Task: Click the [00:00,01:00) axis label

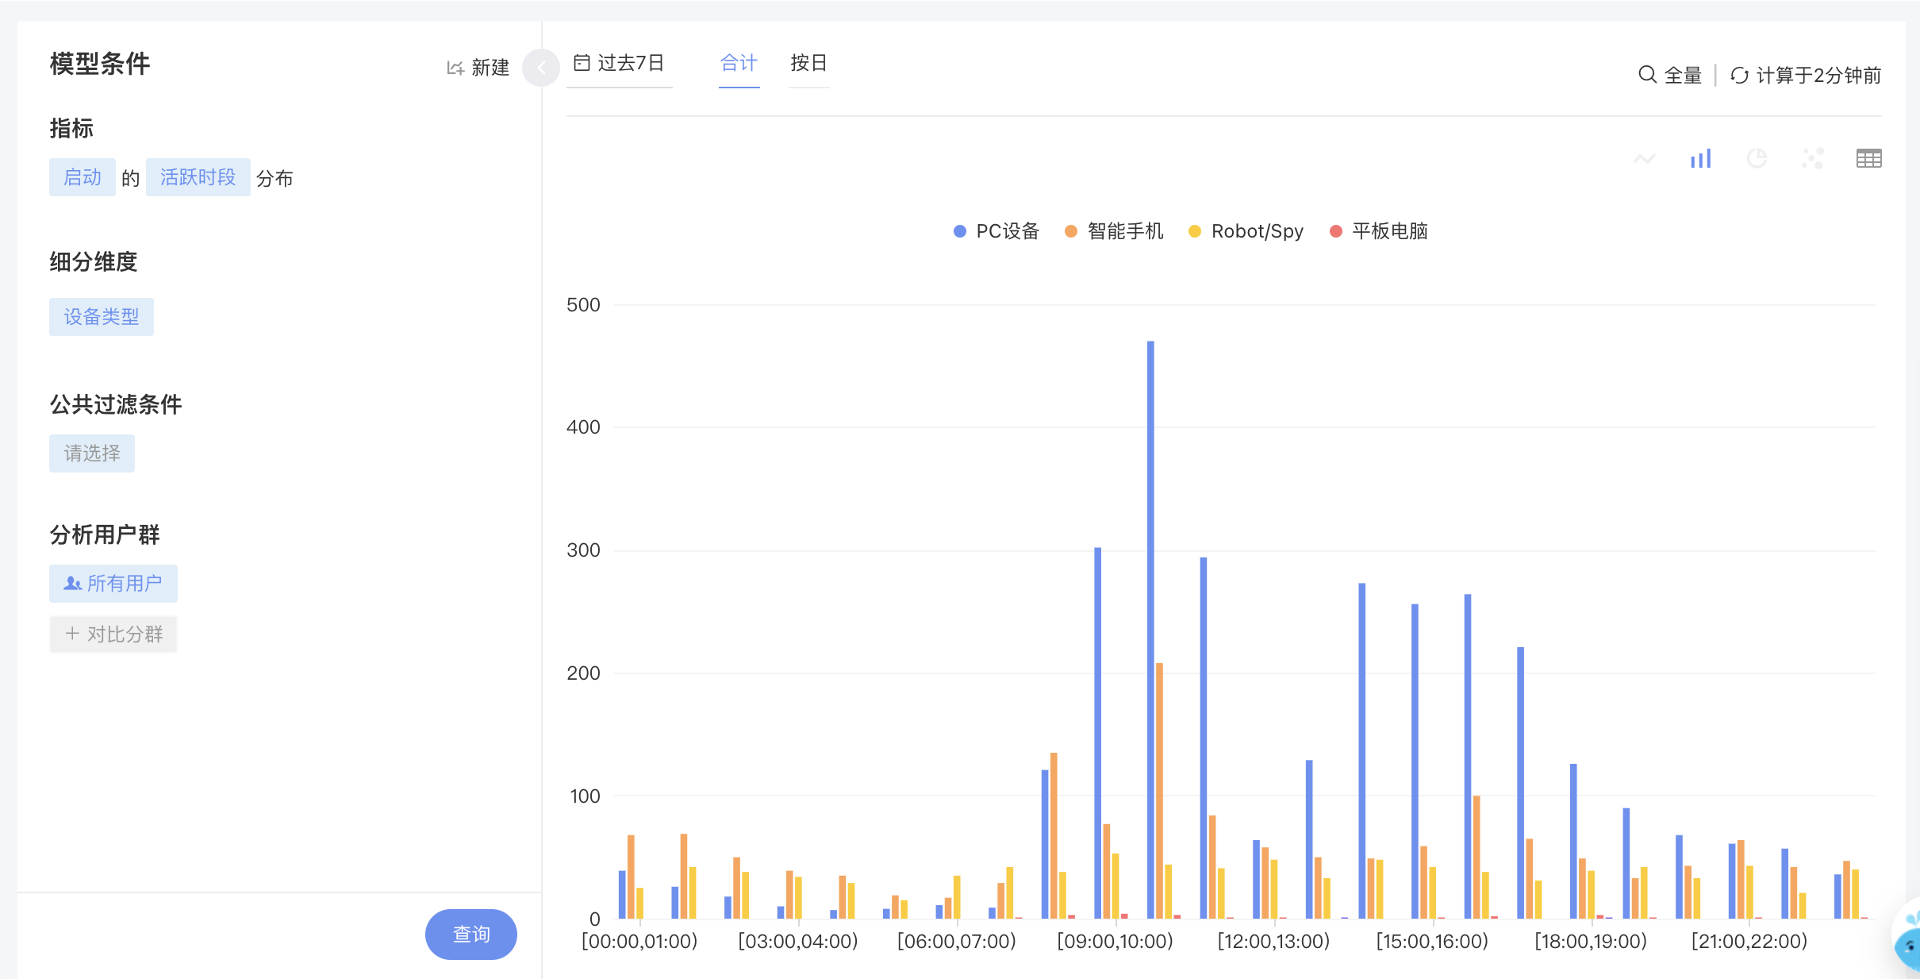Action: (x=639, y=941)
